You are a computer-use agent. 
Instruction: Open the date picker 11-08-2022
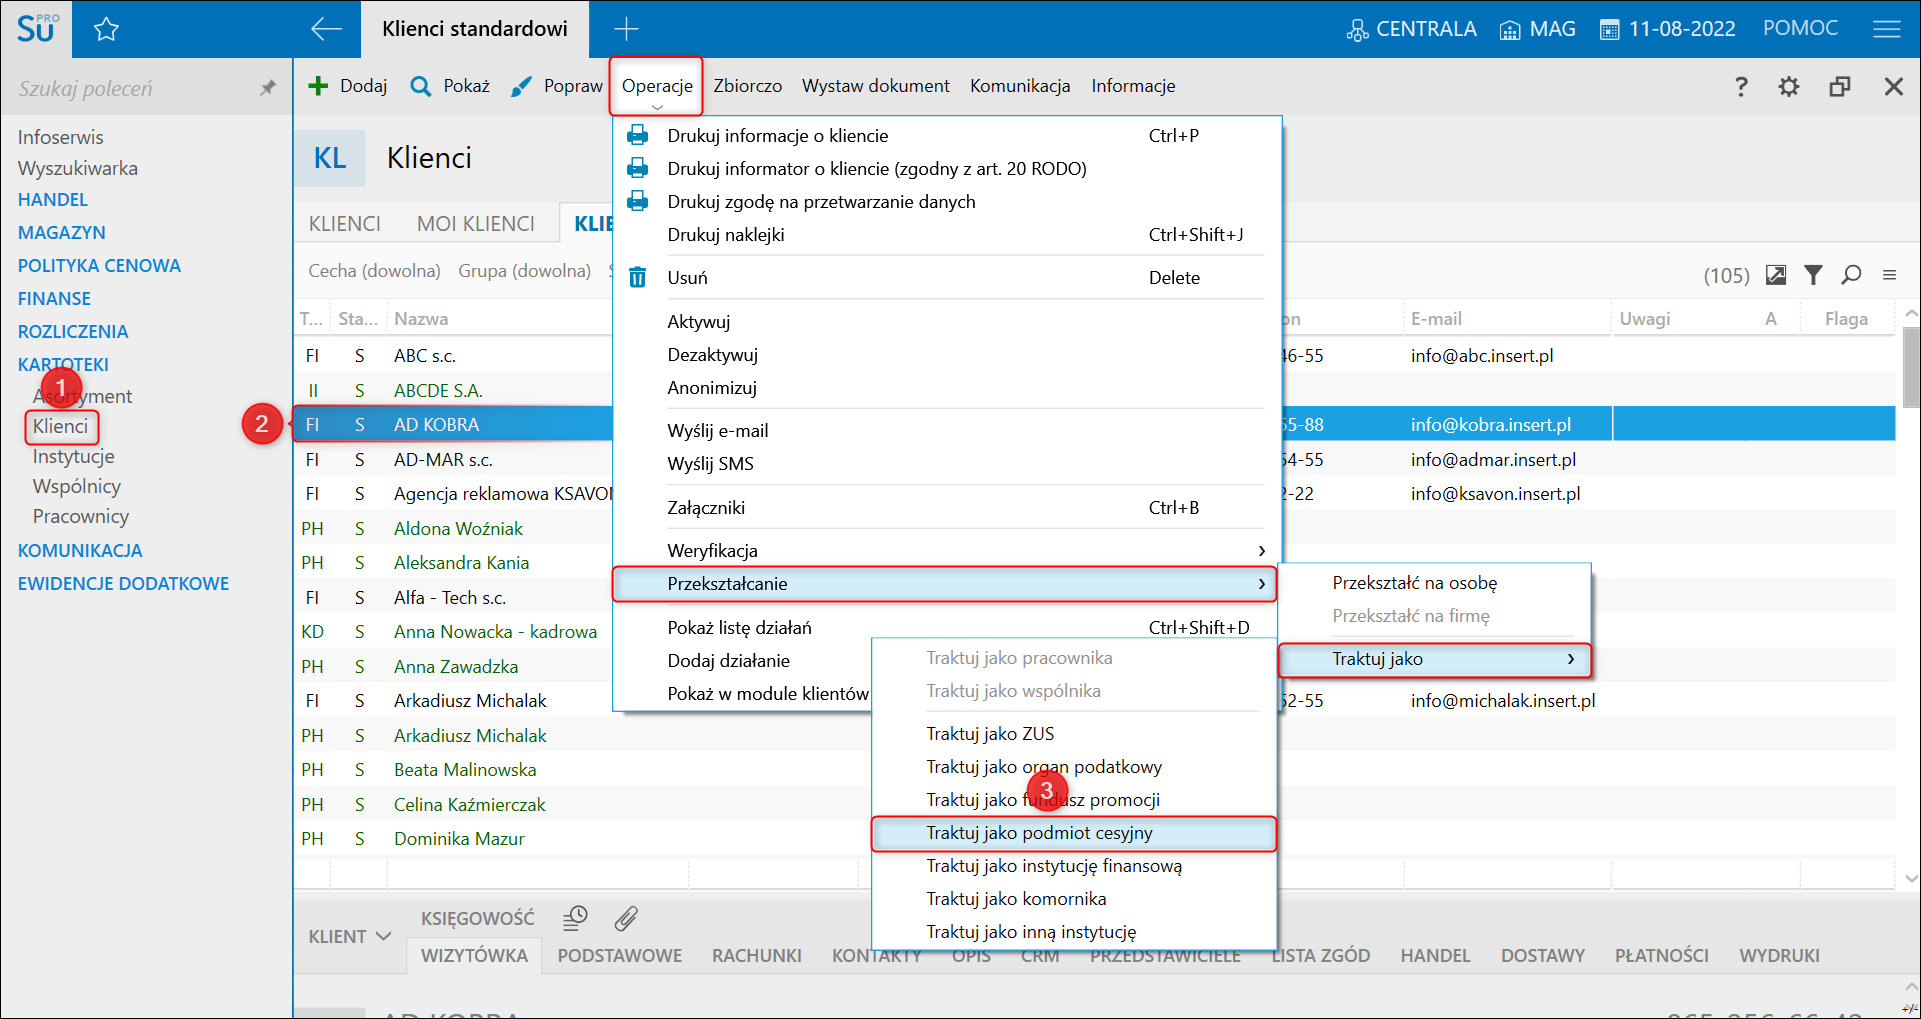point(1668,29)
